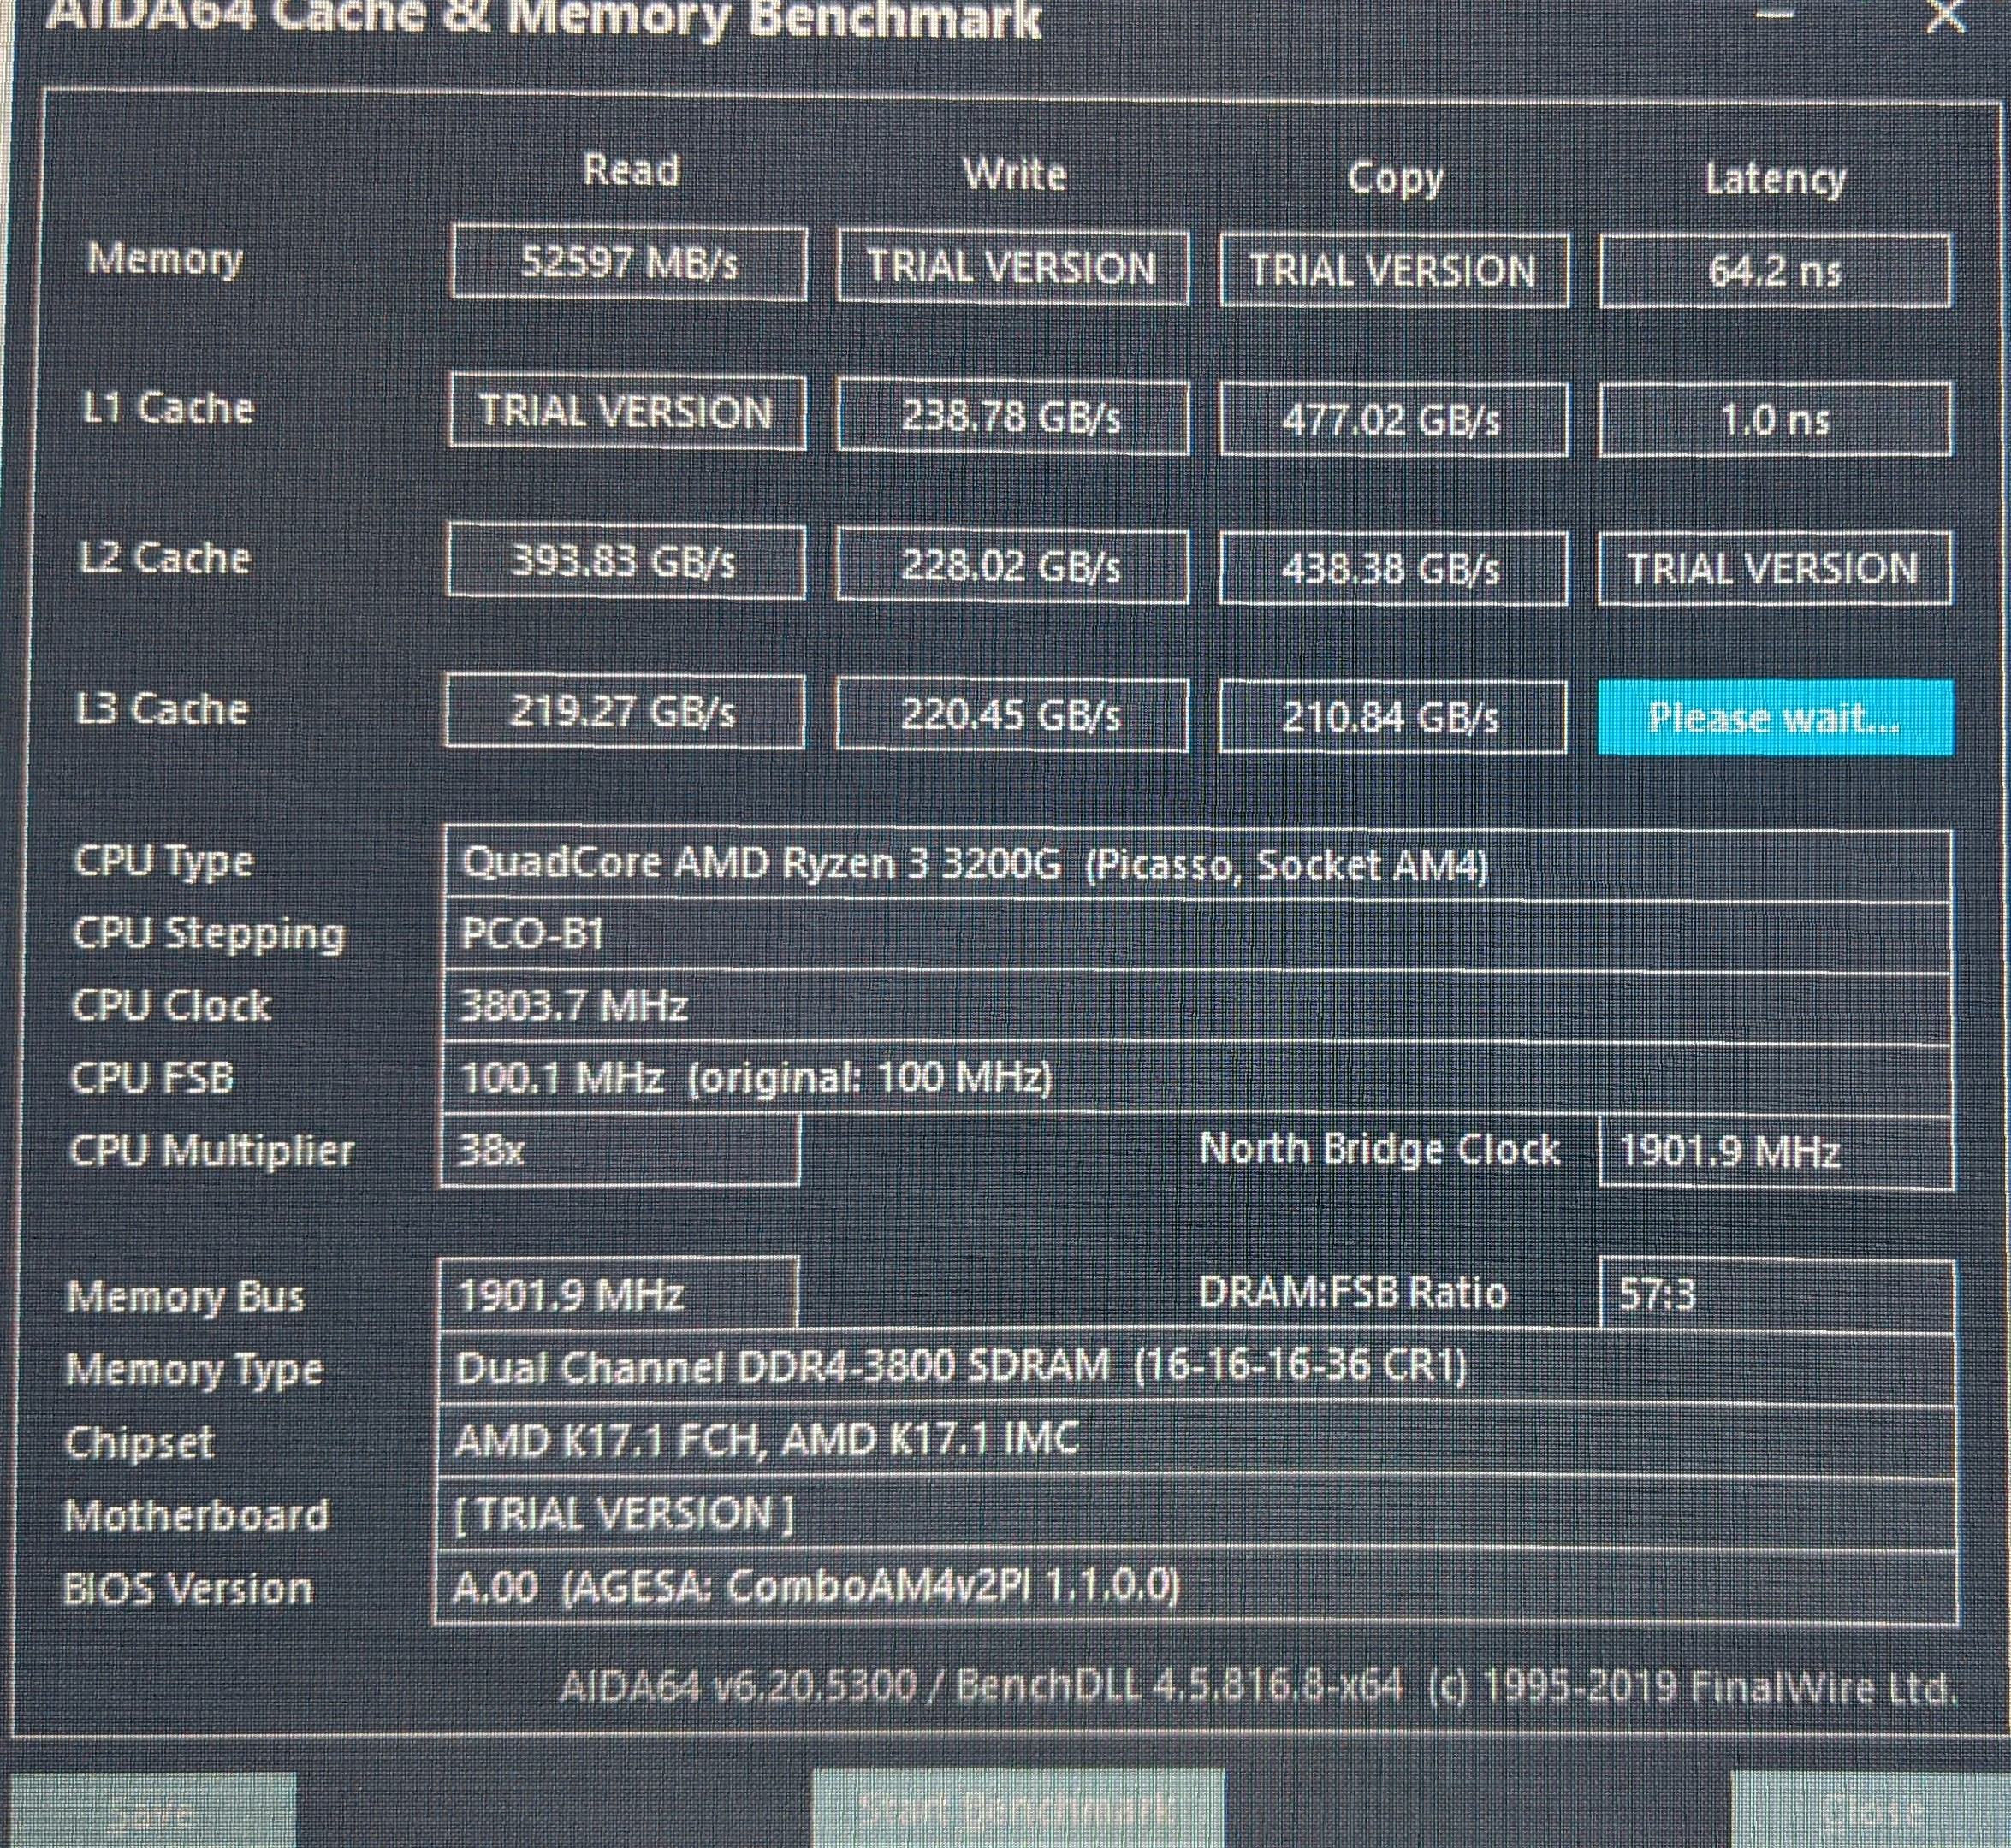Select the CPU Clock value 3803.7 MHz

pos(1197,1007)
